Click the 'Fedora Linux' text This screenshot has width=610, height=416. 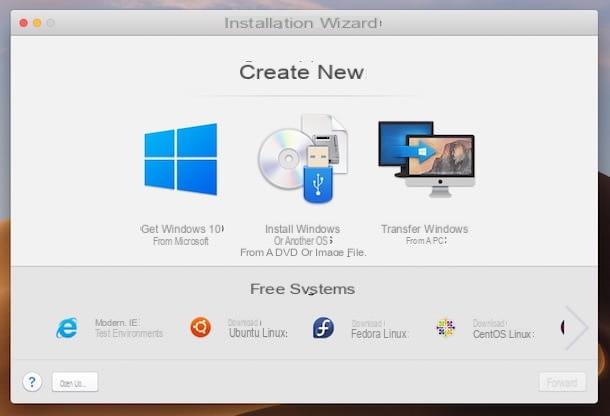pyautogui.click(x=379, y=334)
